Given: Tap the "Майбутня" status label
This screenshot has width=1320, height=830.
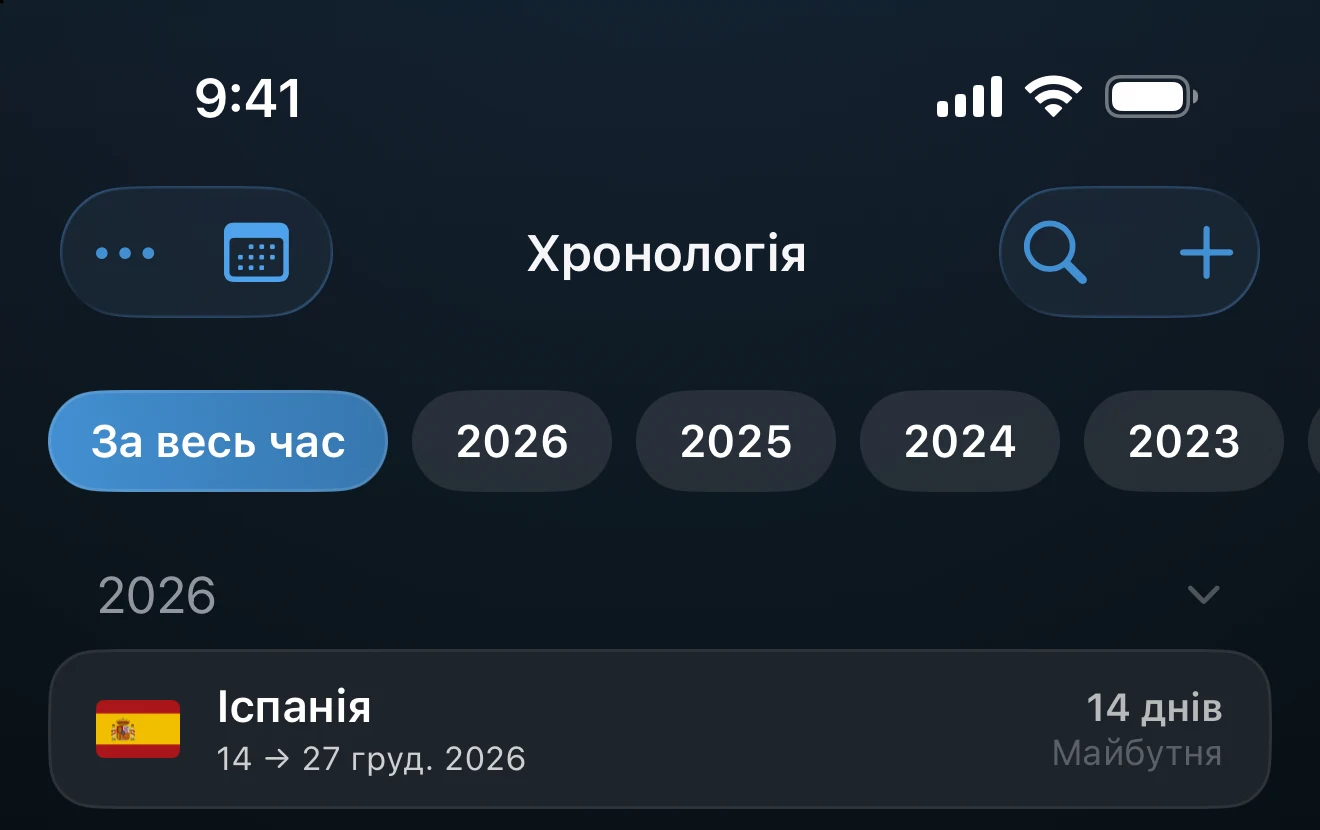Looking at the screenshot, I should coord(1137,753).
